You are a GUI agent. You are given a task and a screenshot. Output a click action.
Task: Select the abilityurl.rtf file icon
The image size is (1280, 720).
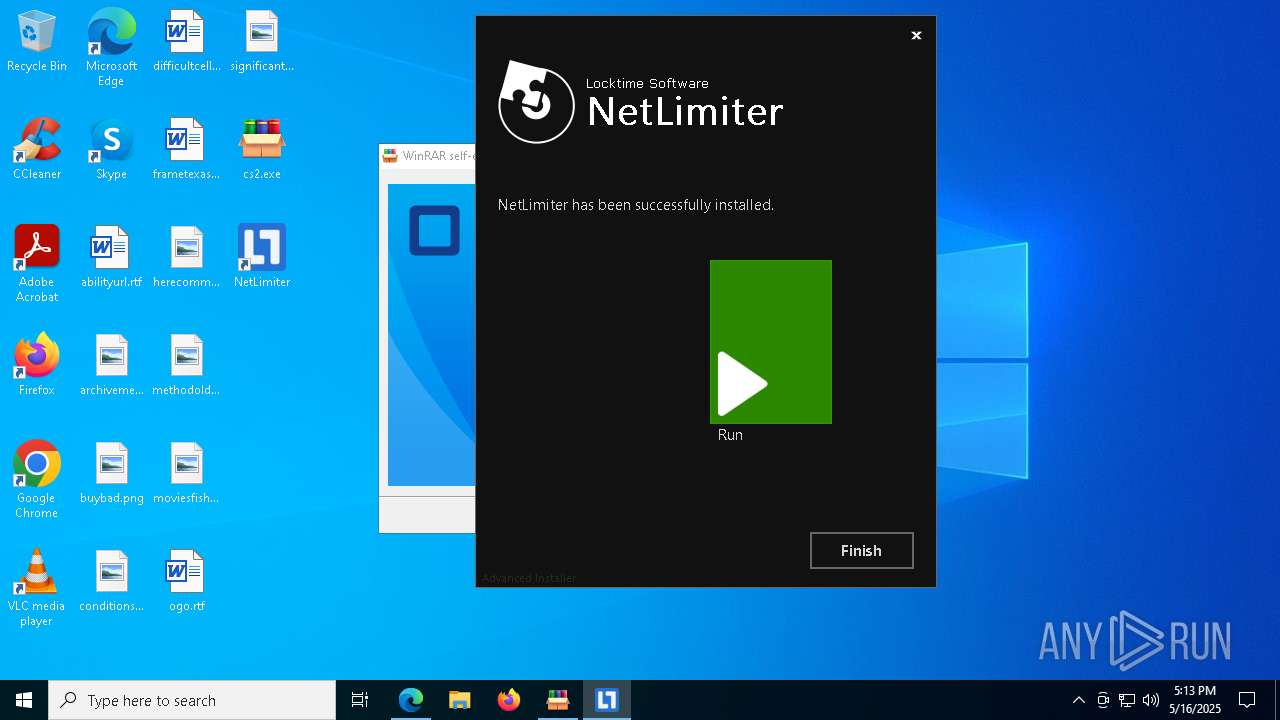(x=111, y=258)
